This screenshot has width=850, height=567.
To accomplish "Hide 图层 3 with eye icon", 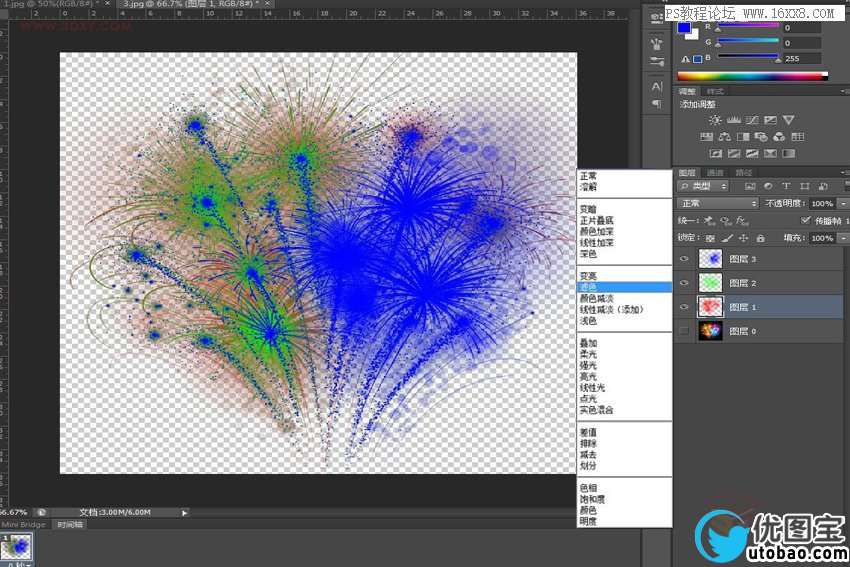I will pyautogui.click(x=685, y=259).
